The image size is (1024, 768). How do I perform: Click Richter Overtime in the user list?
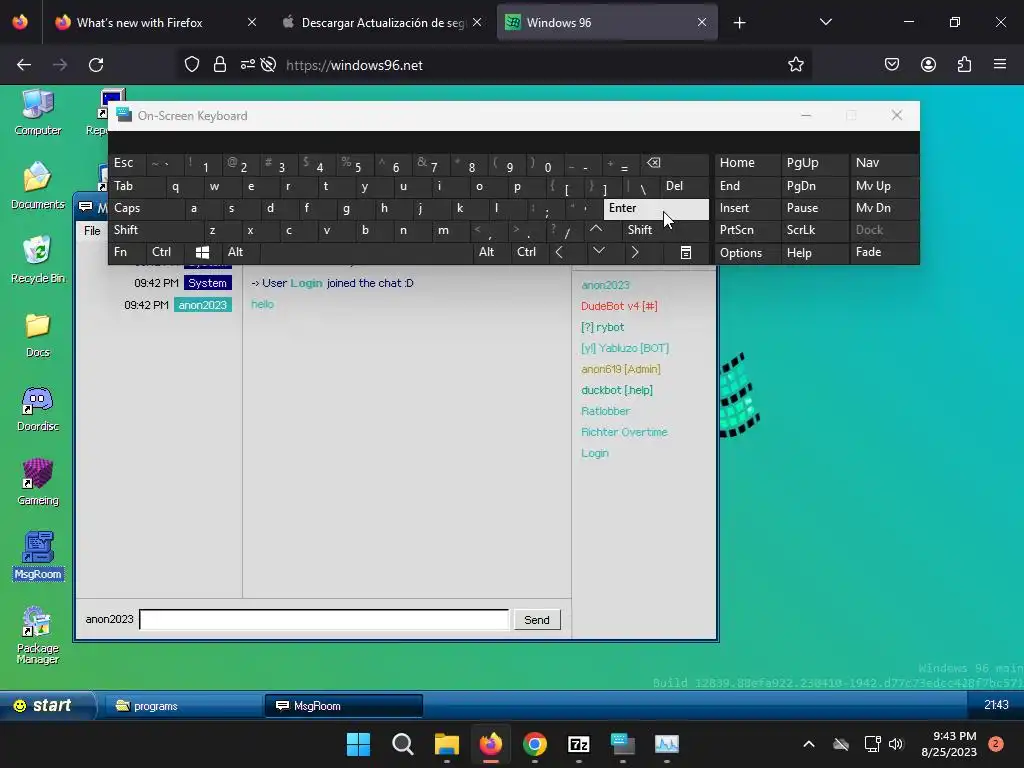pyautogui.click(x=624, y=432)
